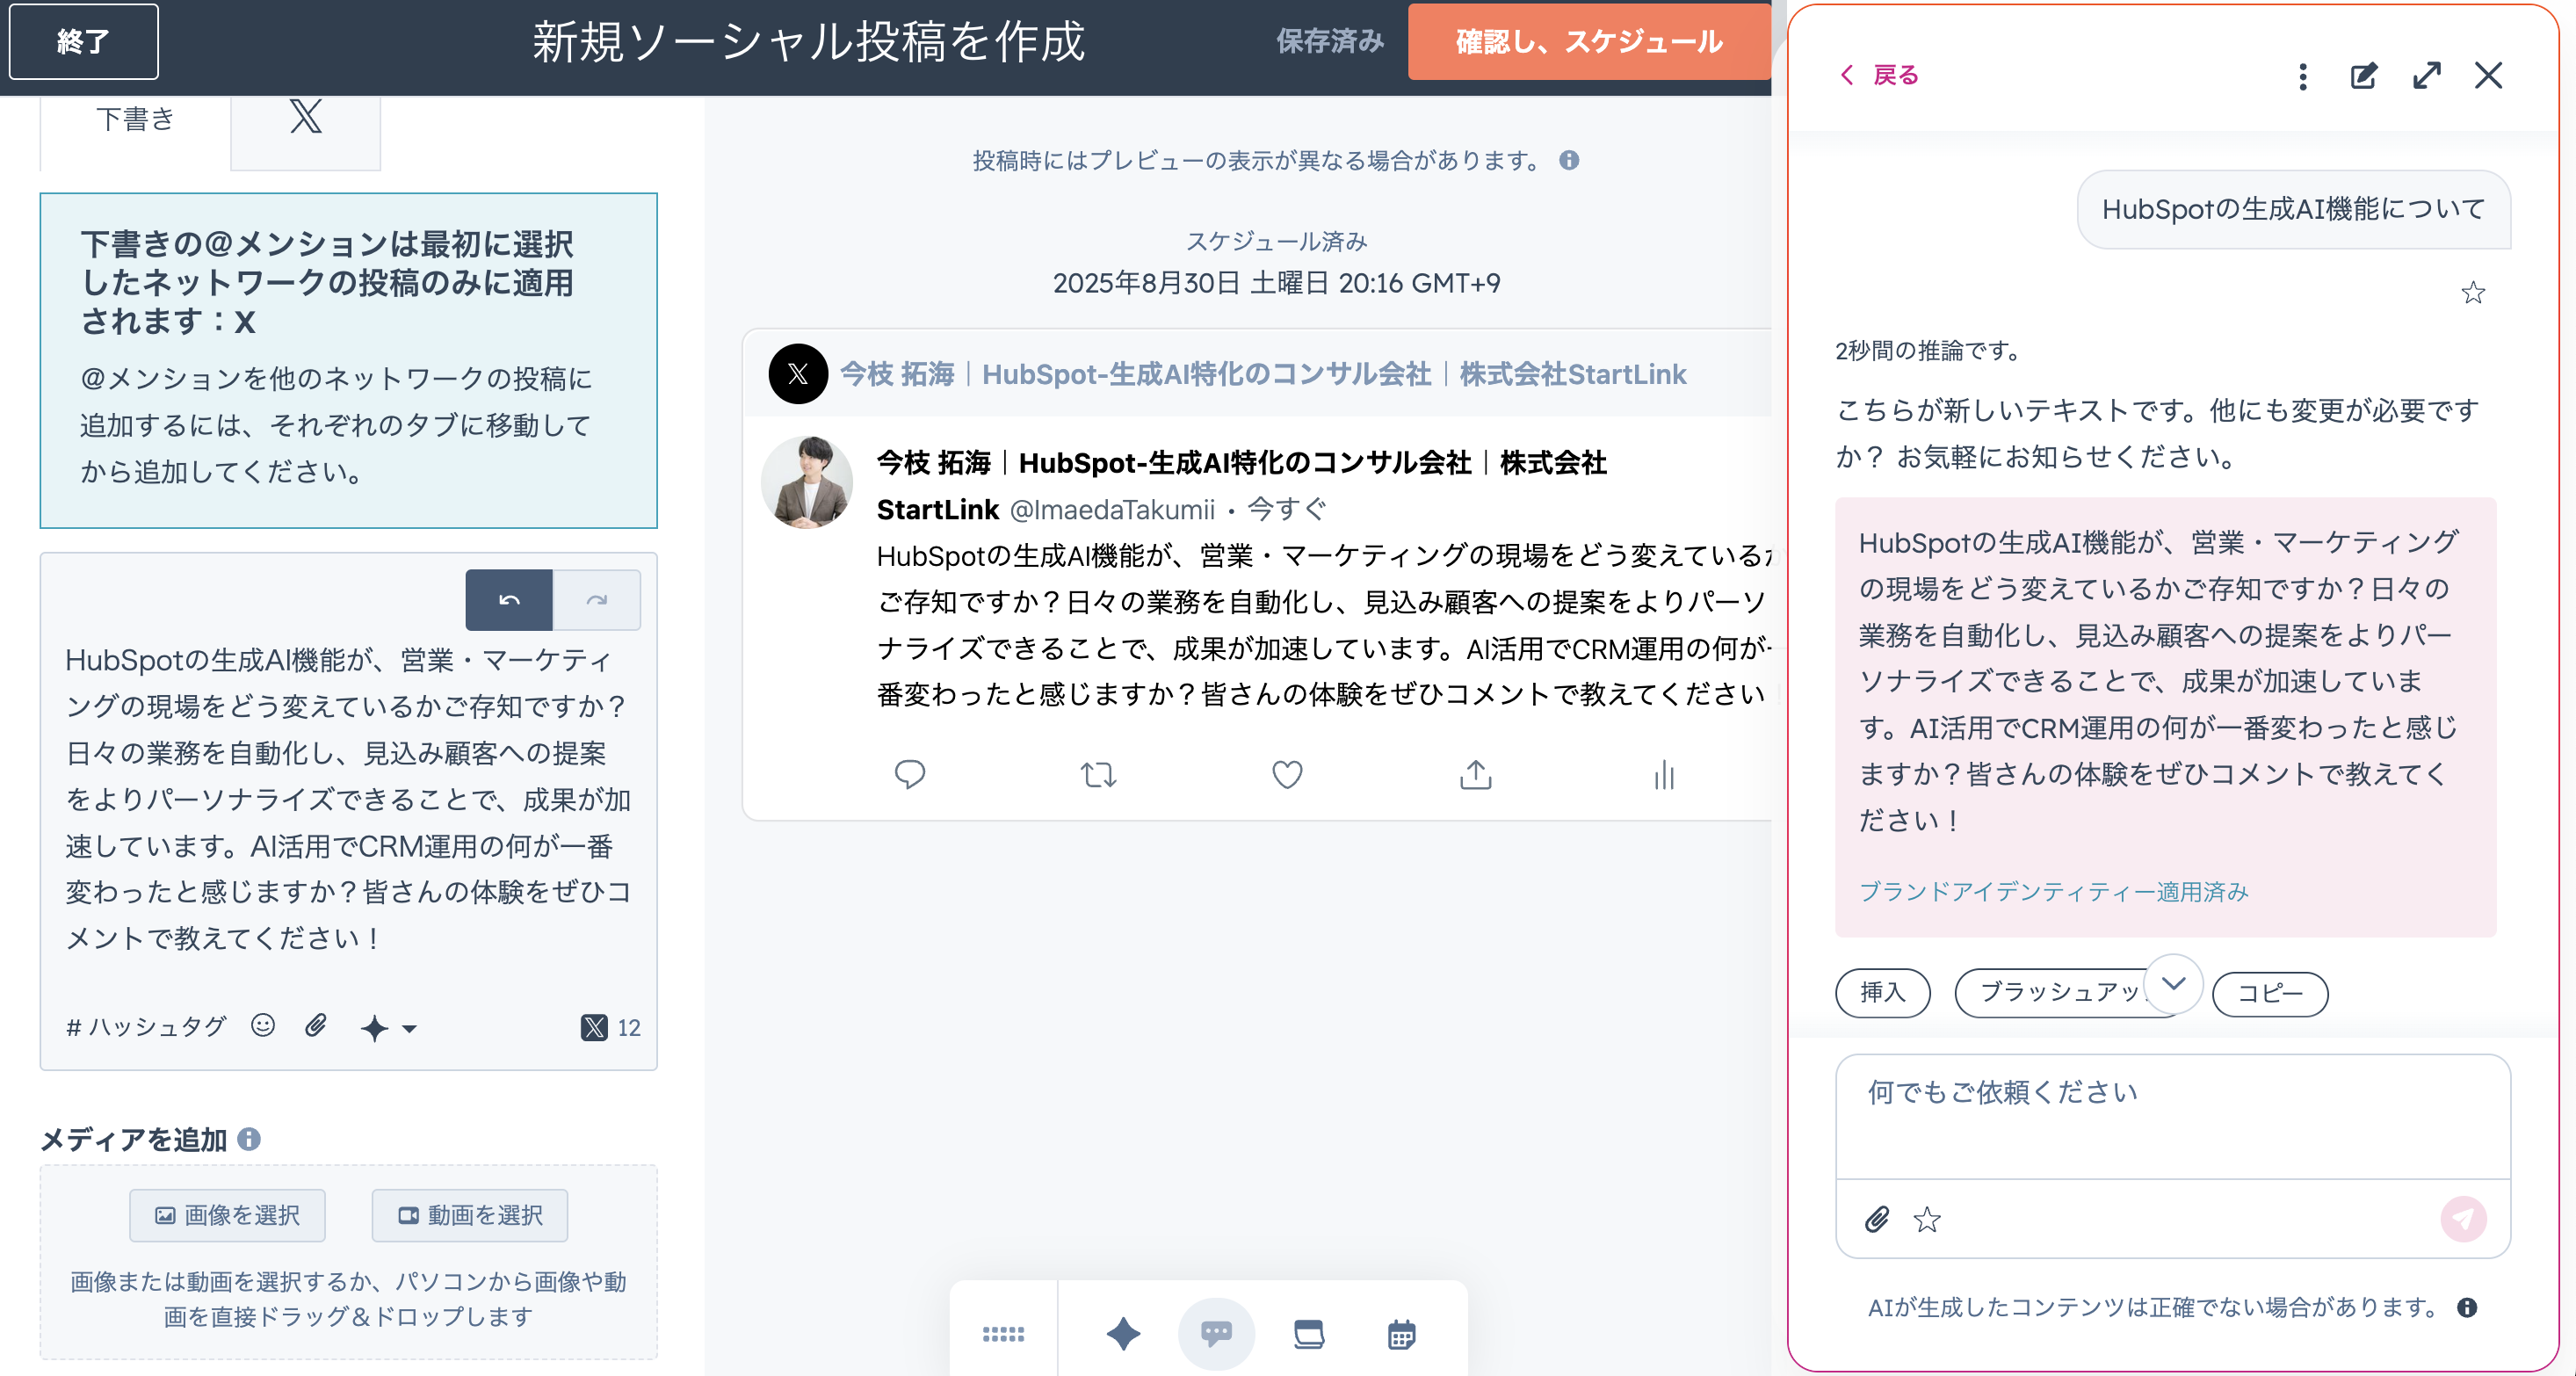Click the paperclip attachment icon in post editor
The height and width of the screenshot is (1376, 2576).
click(316, 1026)
